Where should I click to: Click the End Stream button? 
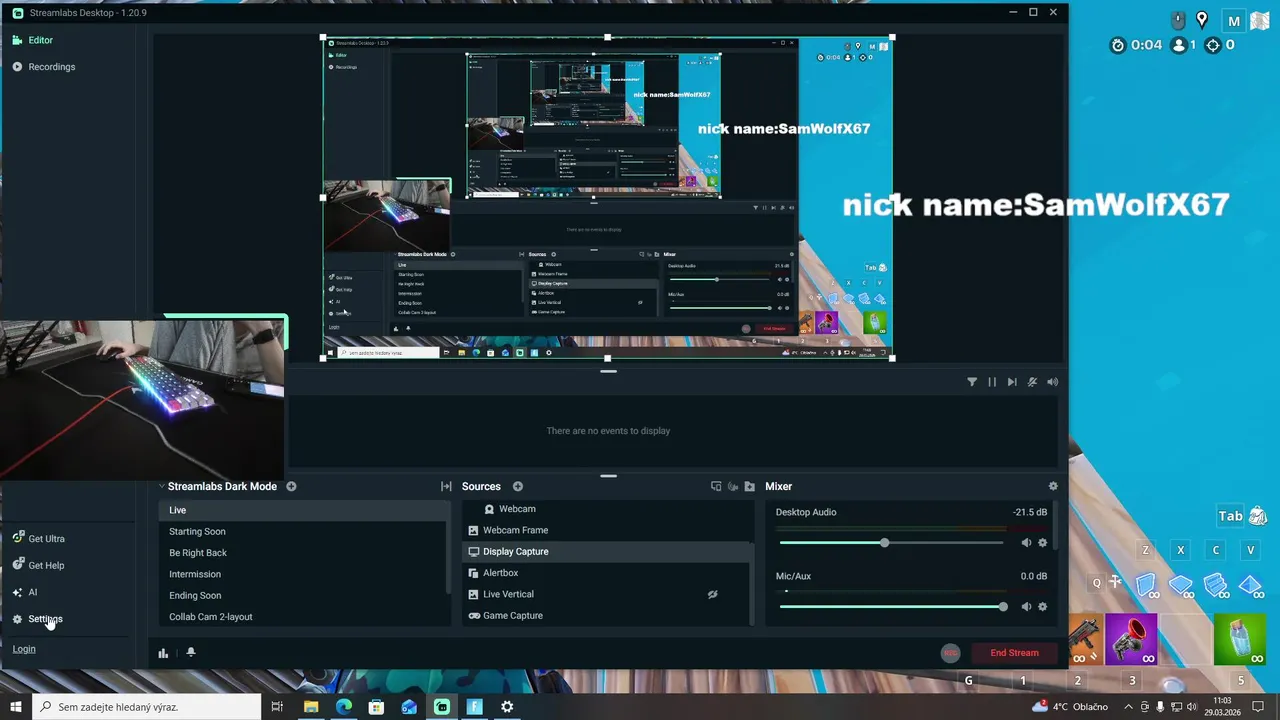pyautogui.click(x=1014, y=653)
